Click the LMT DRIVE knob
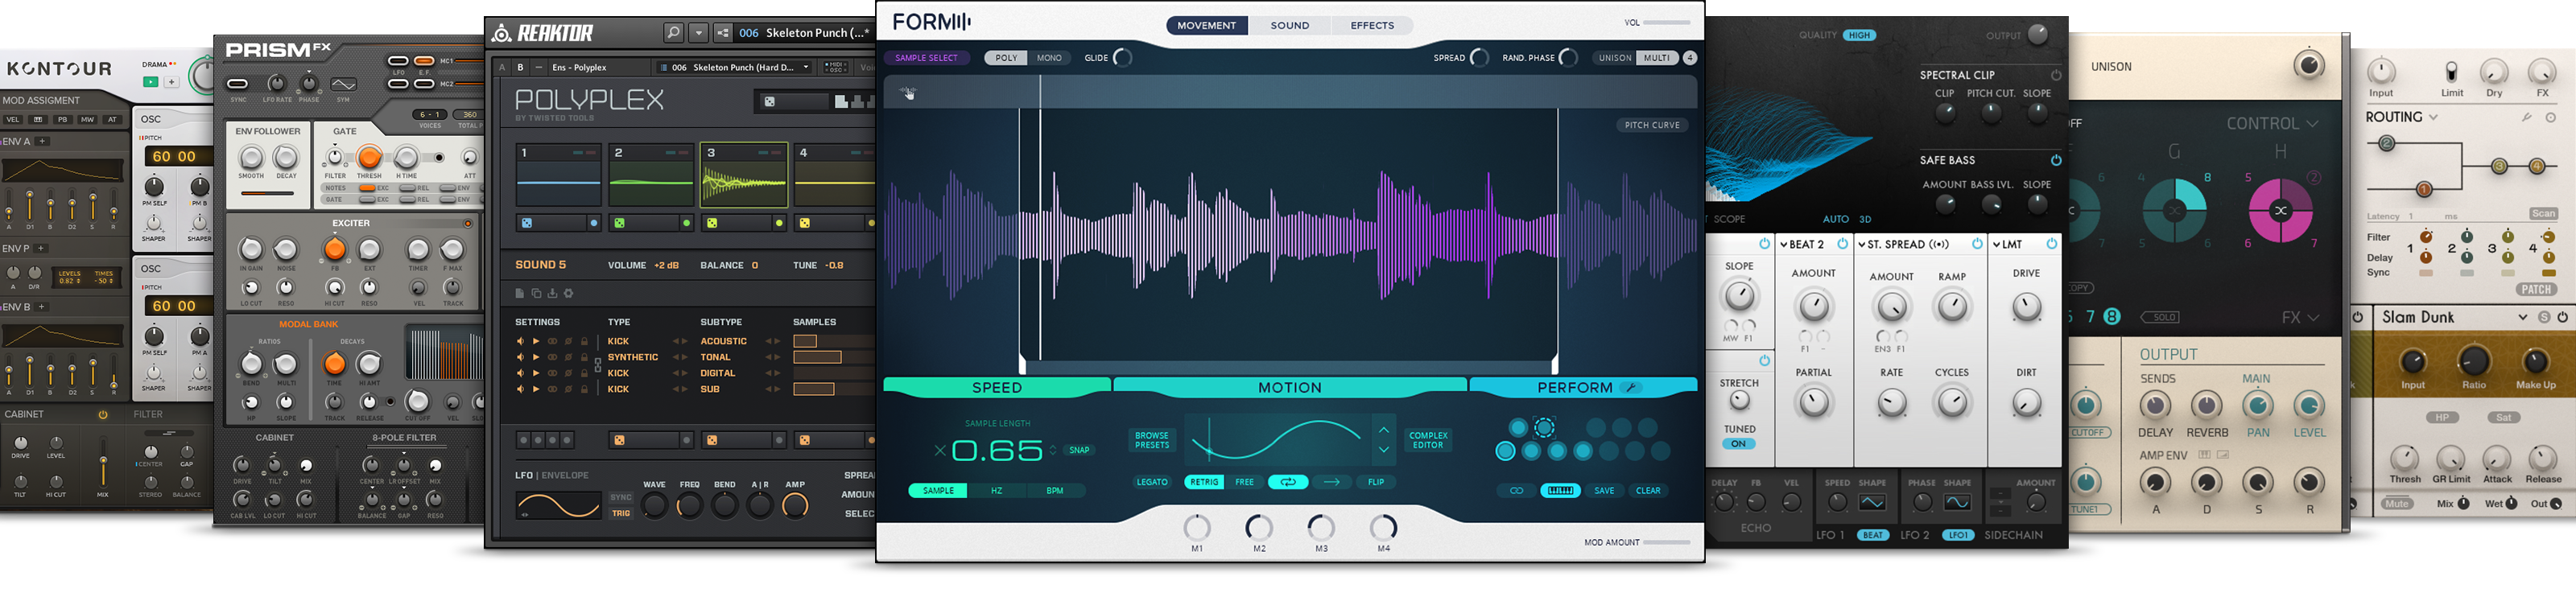This screenshot has width=2576, height=597. tap(2026, 307)
